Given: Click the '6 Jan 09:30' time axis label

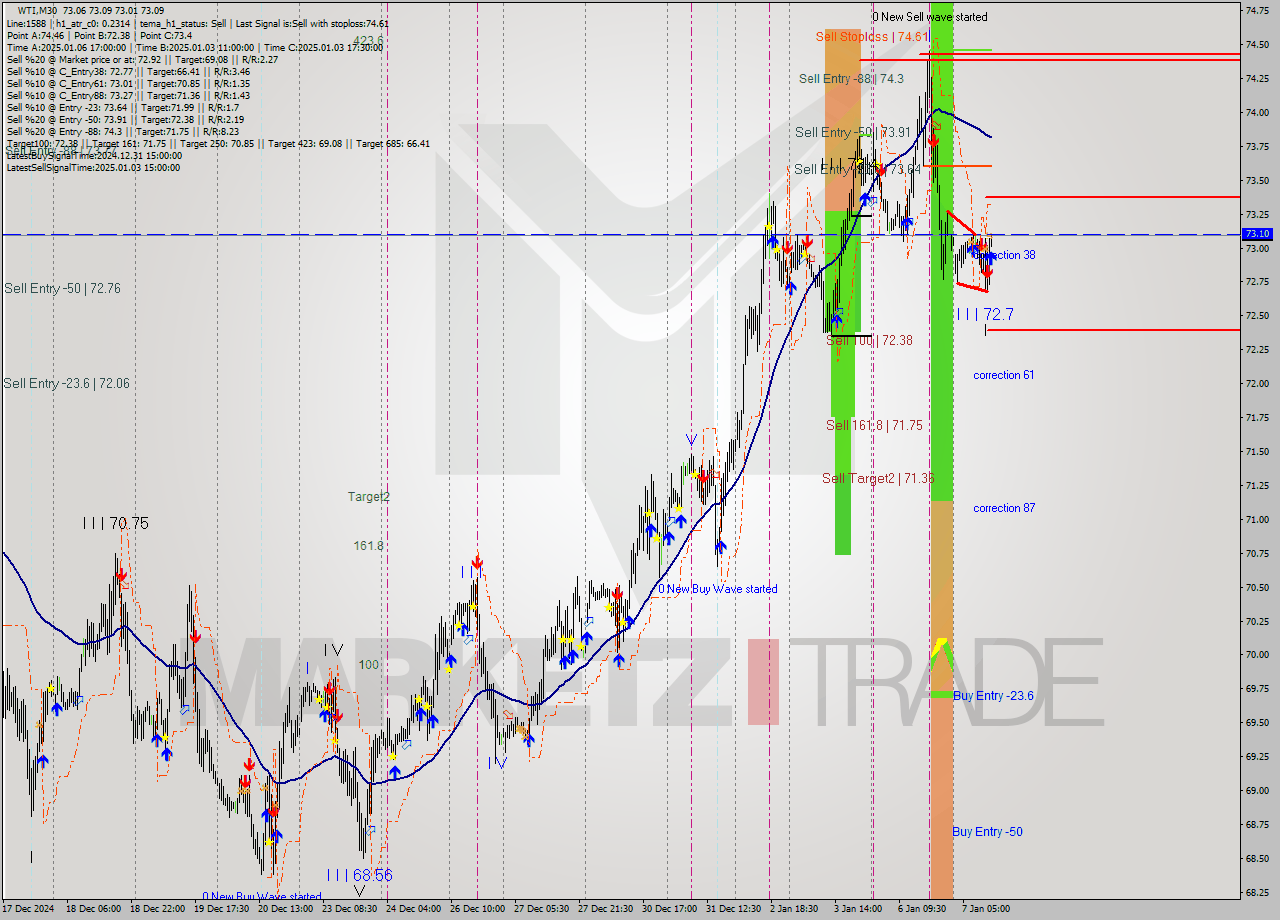Looking at the screenshot, I should point(923,909).
